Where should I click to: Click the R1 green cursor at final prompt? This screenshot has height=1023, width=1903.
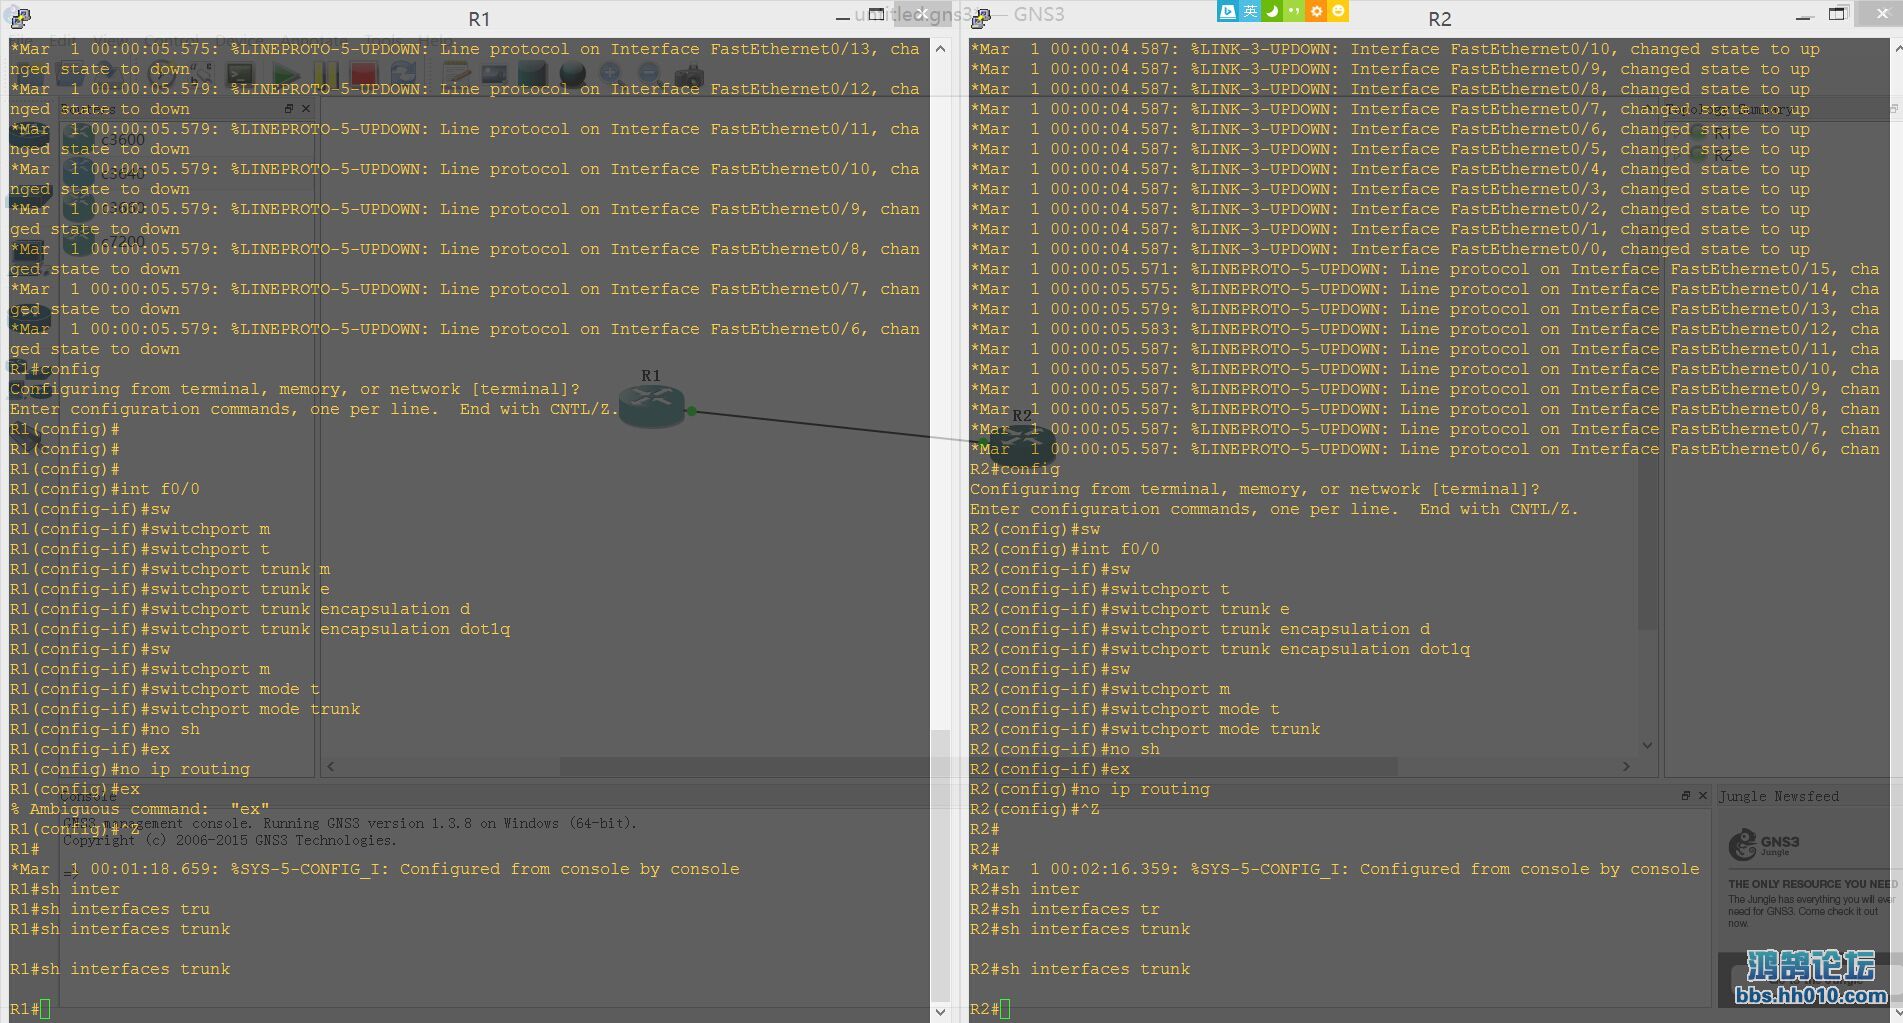[45, 1009]
